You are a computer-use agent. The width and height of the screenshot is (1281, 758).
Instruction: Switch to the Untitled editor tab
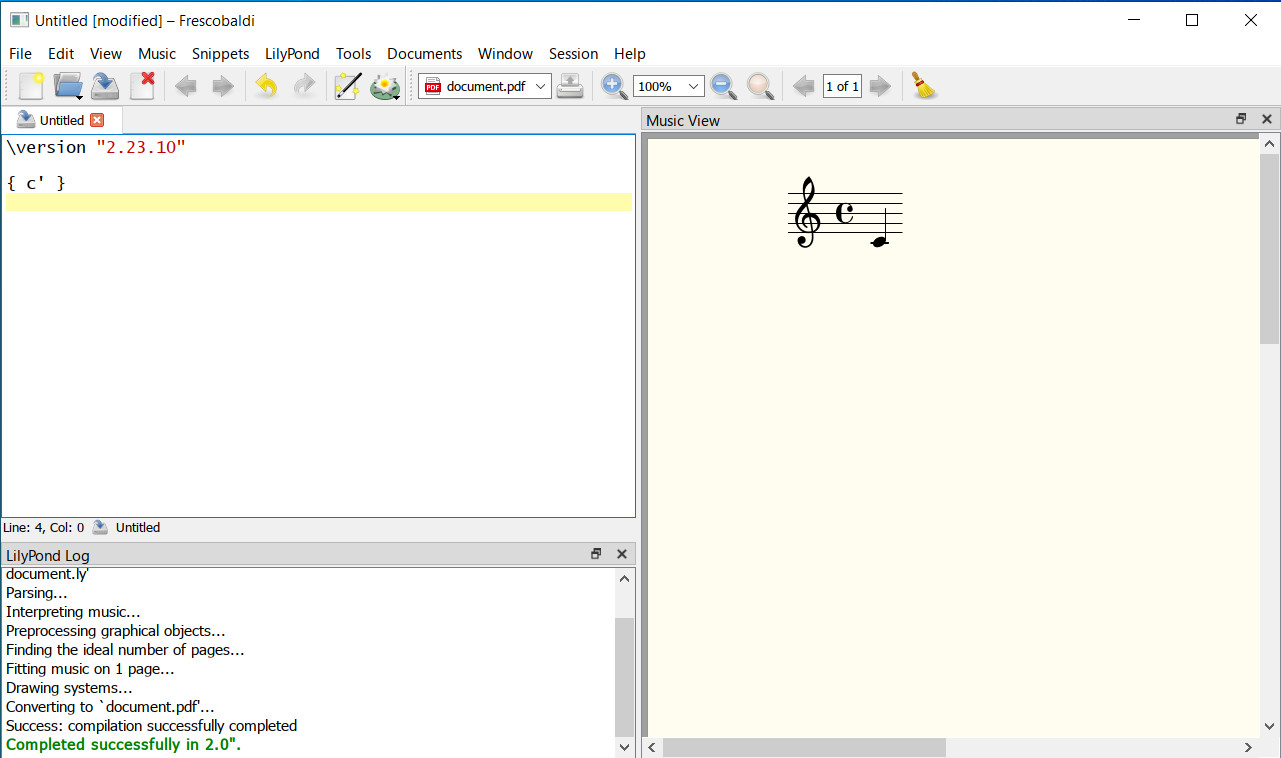coord(60,119)
